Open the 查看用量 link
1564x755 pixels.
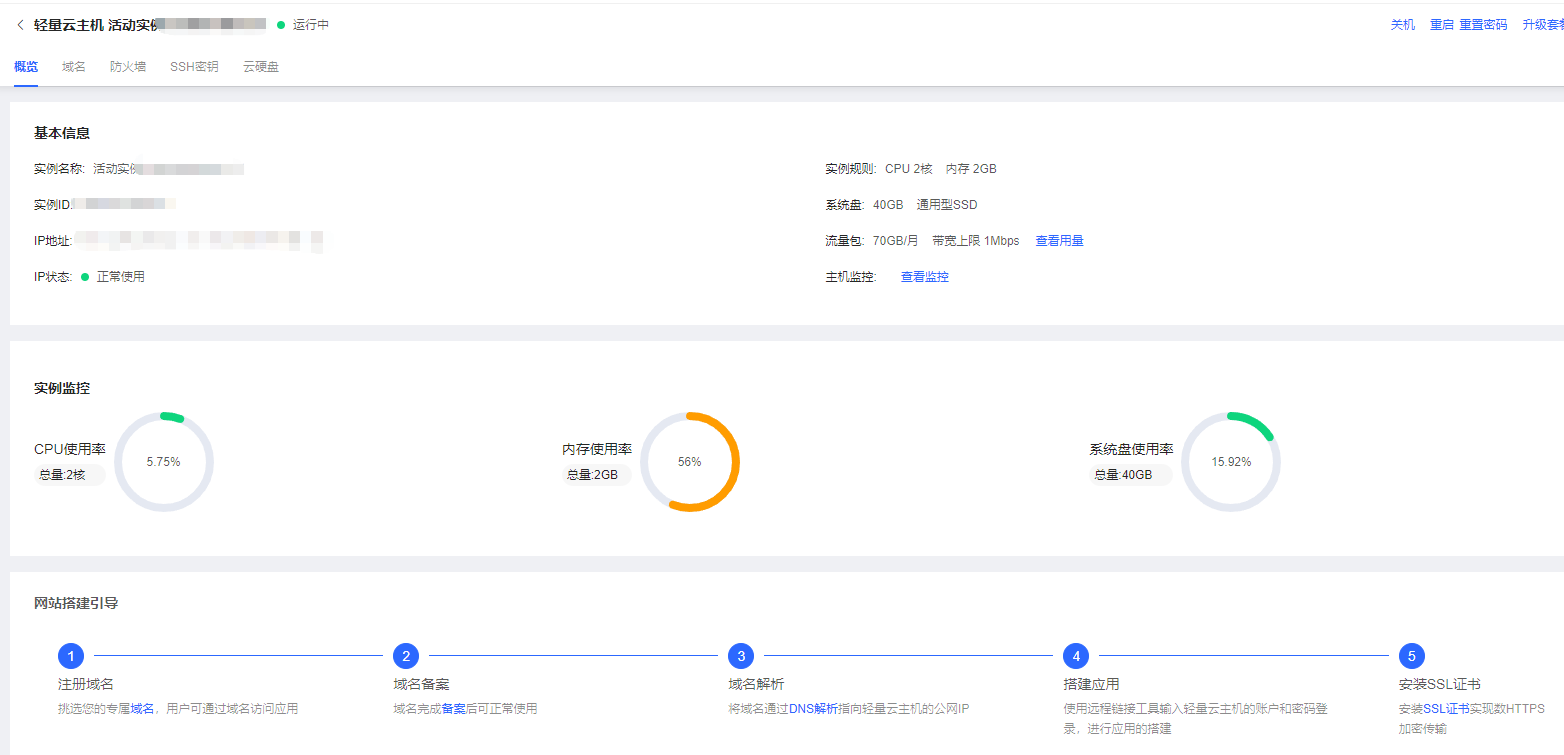(1059, 241)
